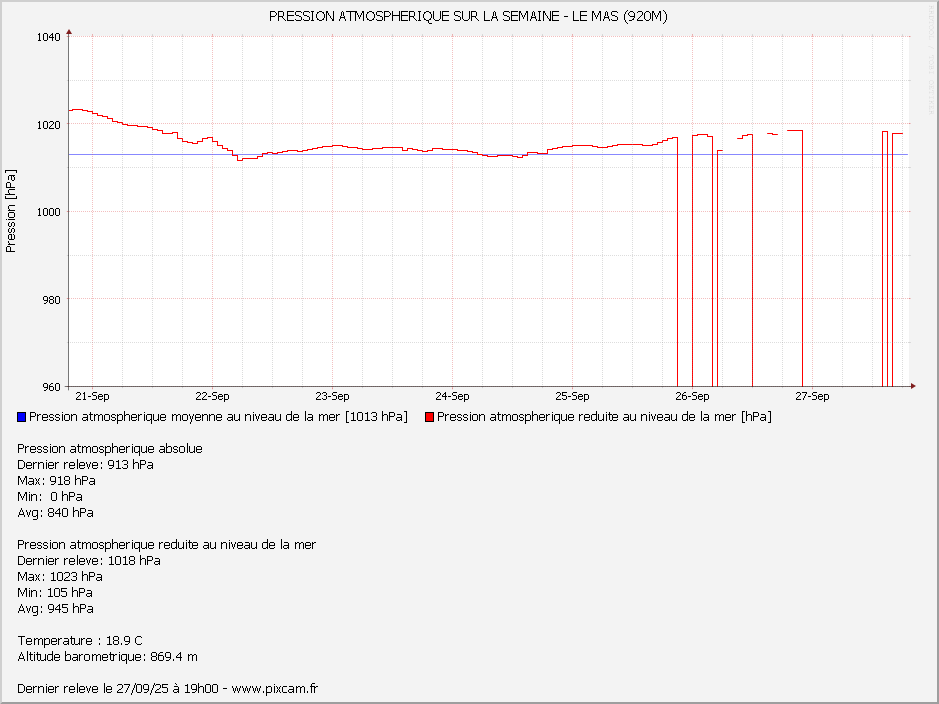Viewport: 939px width, 704px height.
Task: Click the red arrowhead at the x-axis right end
Action: [912, 386]
